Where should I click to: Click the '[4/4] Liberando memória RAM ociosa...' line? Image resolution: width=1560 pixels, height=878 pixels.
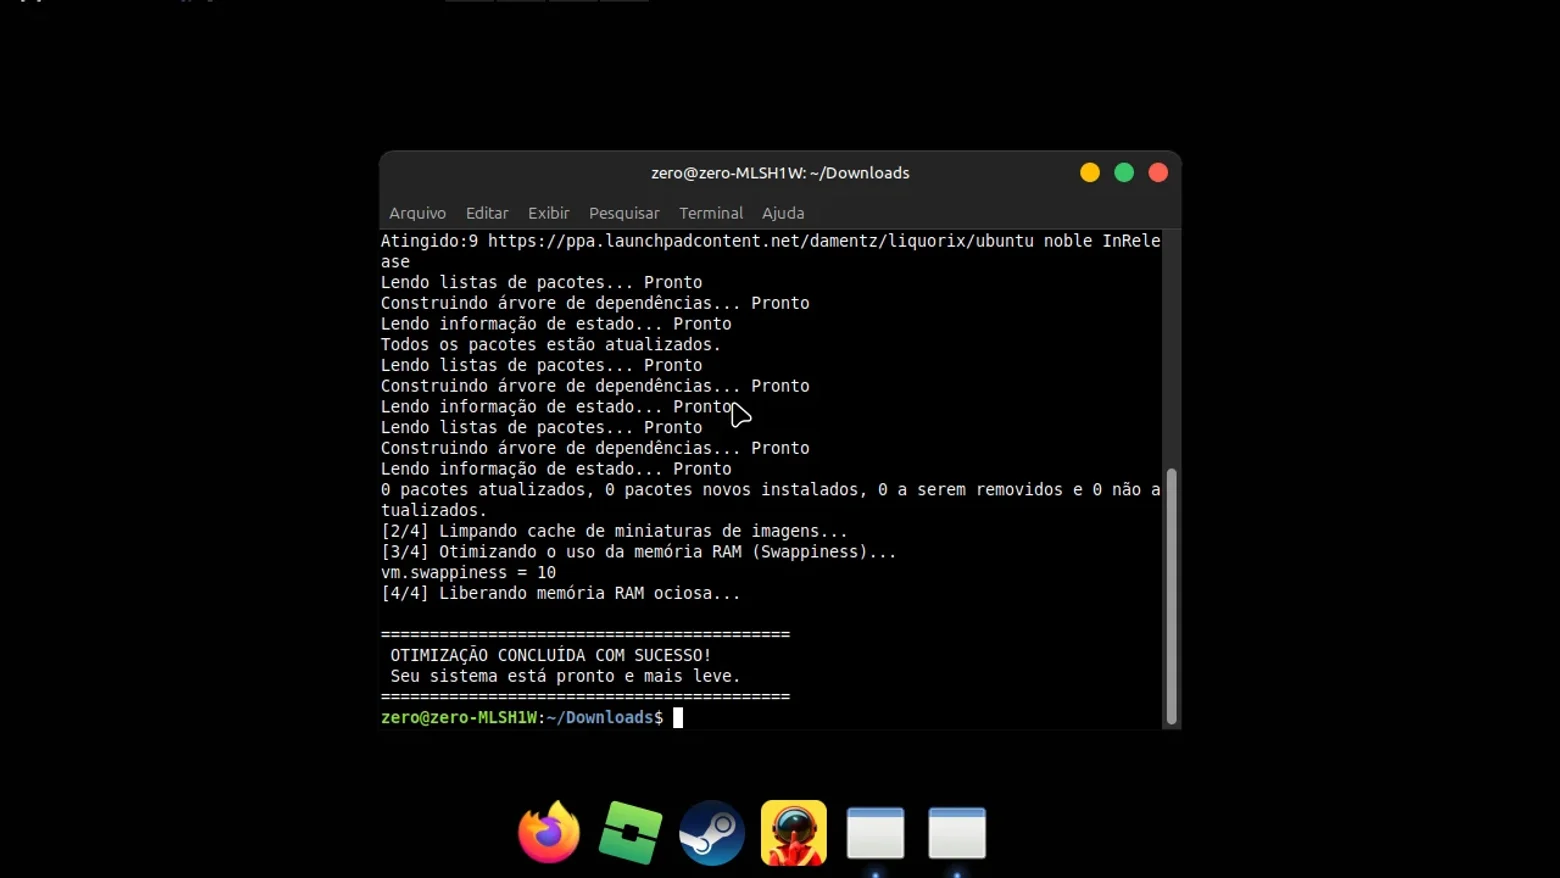561,593
